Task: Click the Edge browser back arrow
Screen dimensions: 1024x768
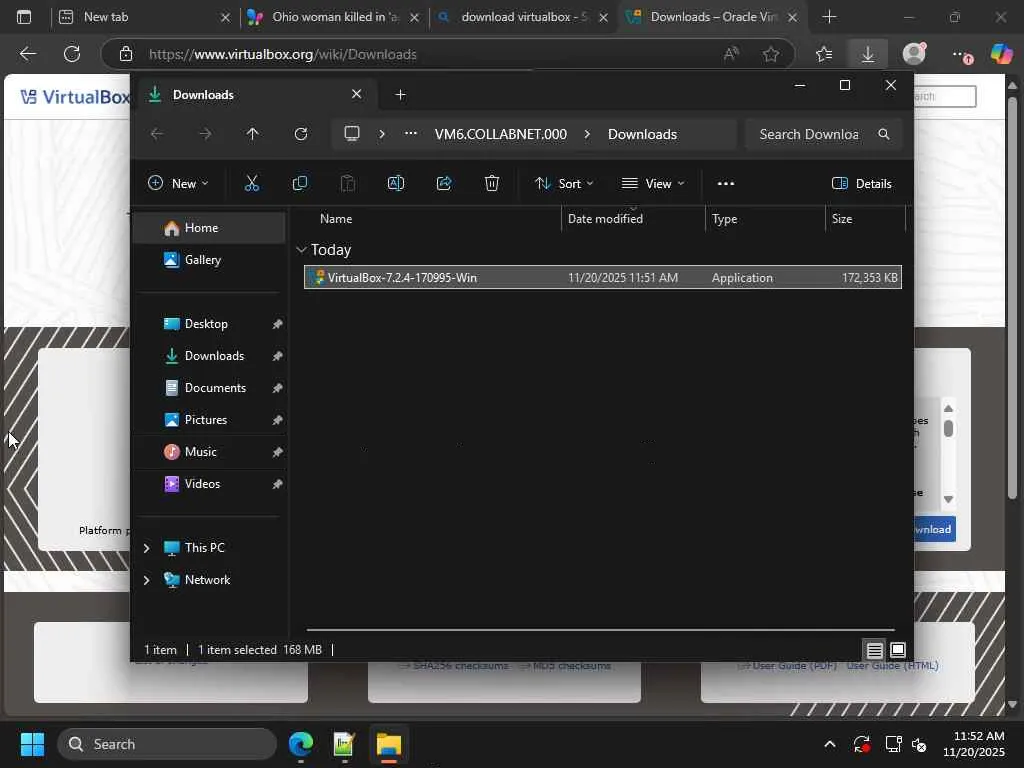Action: [27, 54]
